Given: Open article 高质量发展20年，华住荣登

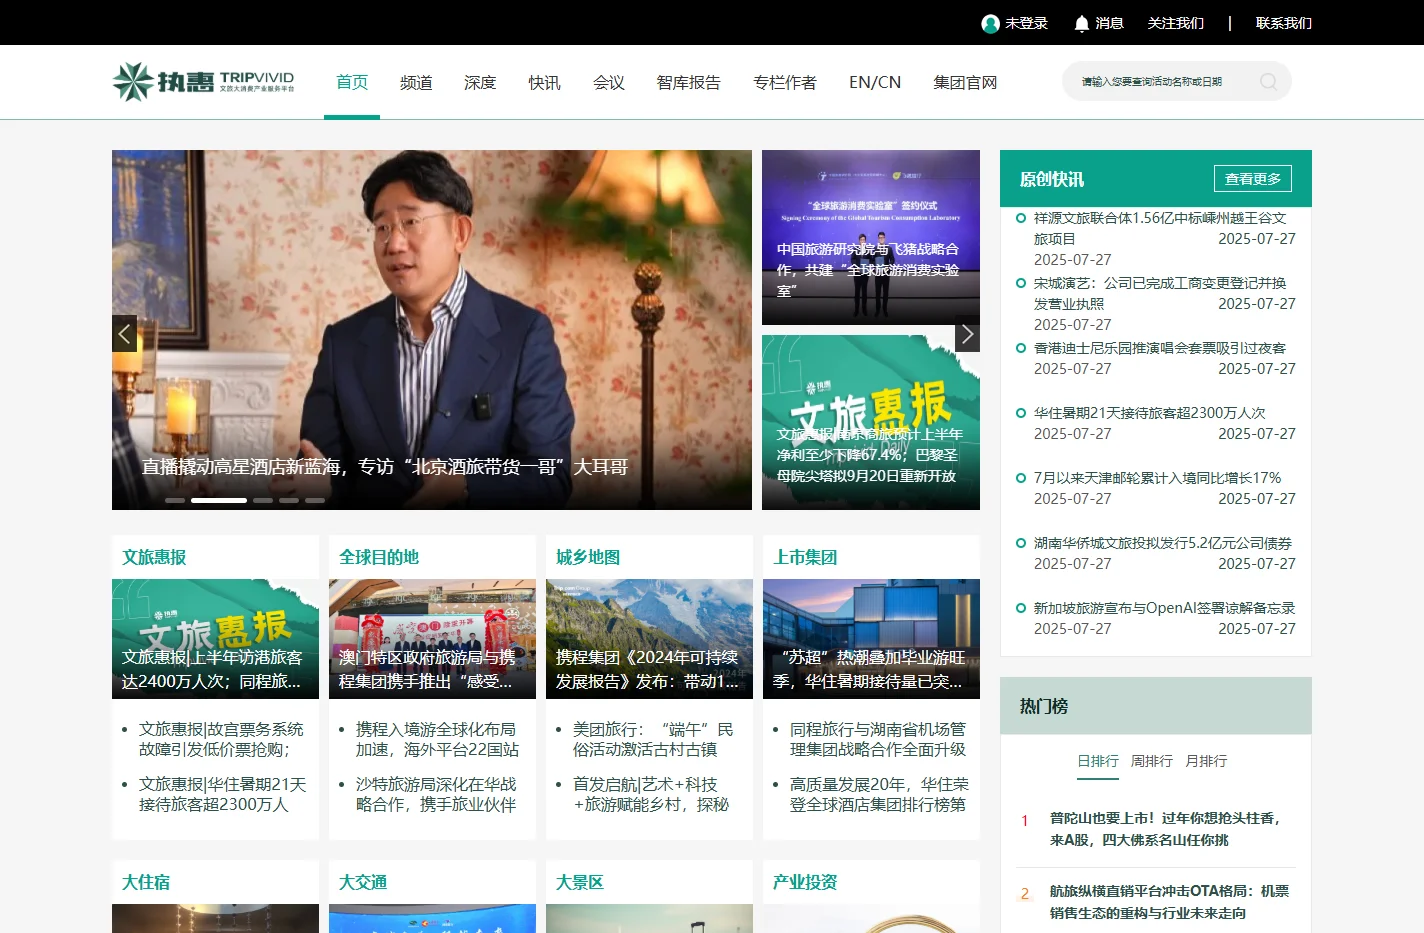Looking at the screenshot, I should (879, 794).
